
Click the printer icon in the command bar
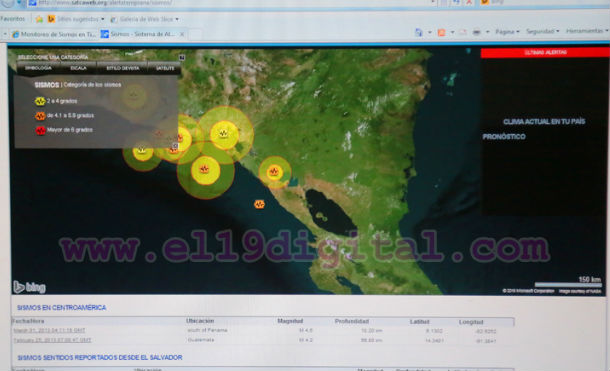point(477,32)
